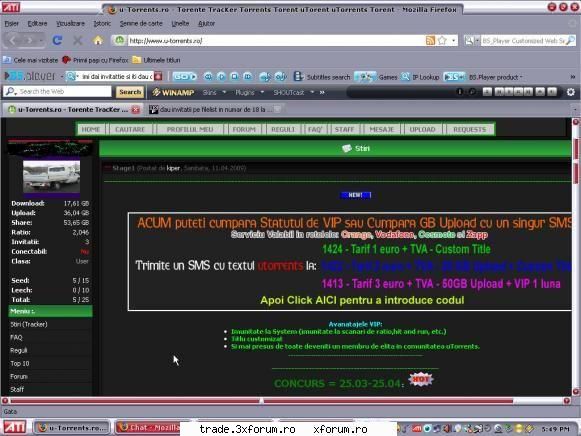Viewport: 581px width, 436px height.
Task: Expand the SHOUTcast dropdown
Action: click(x=312, y=92)
